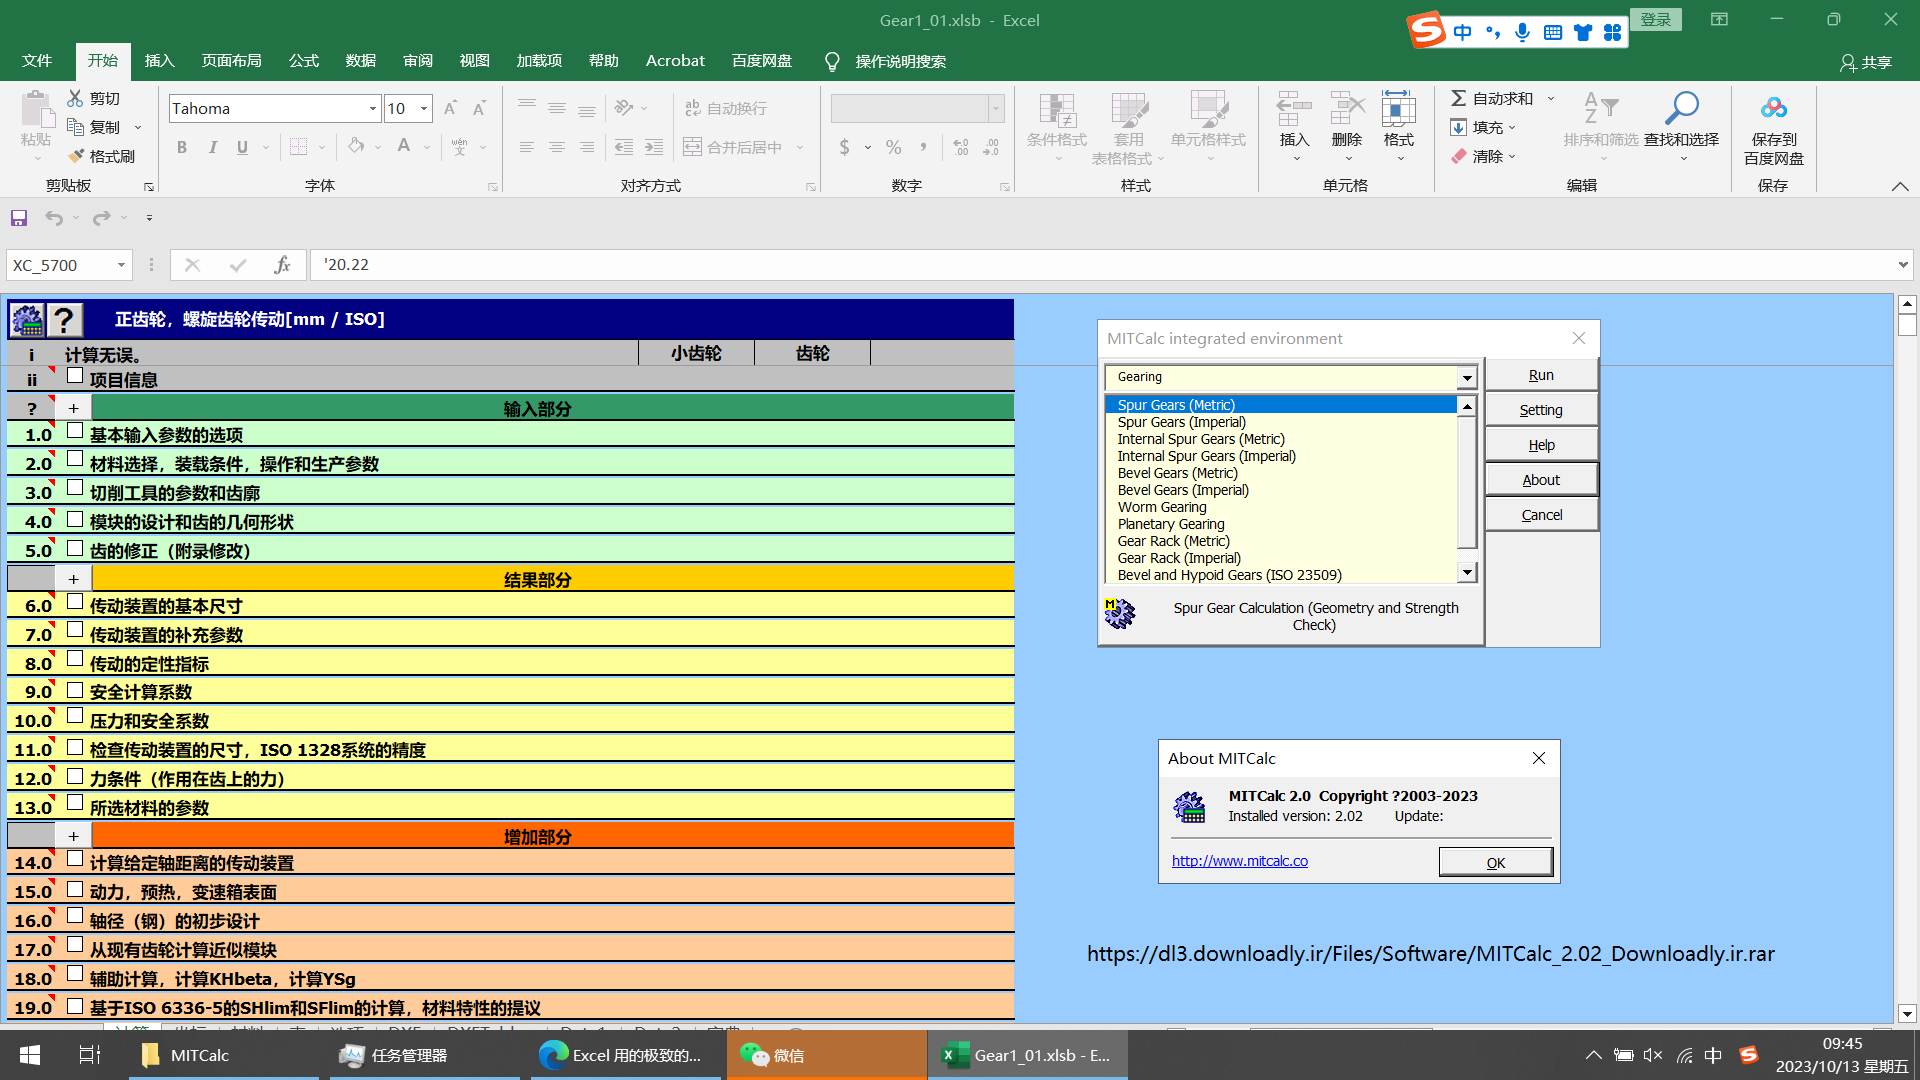
Task: Open the fill color bucket dropdown
Action: click(x=378, y=148)
